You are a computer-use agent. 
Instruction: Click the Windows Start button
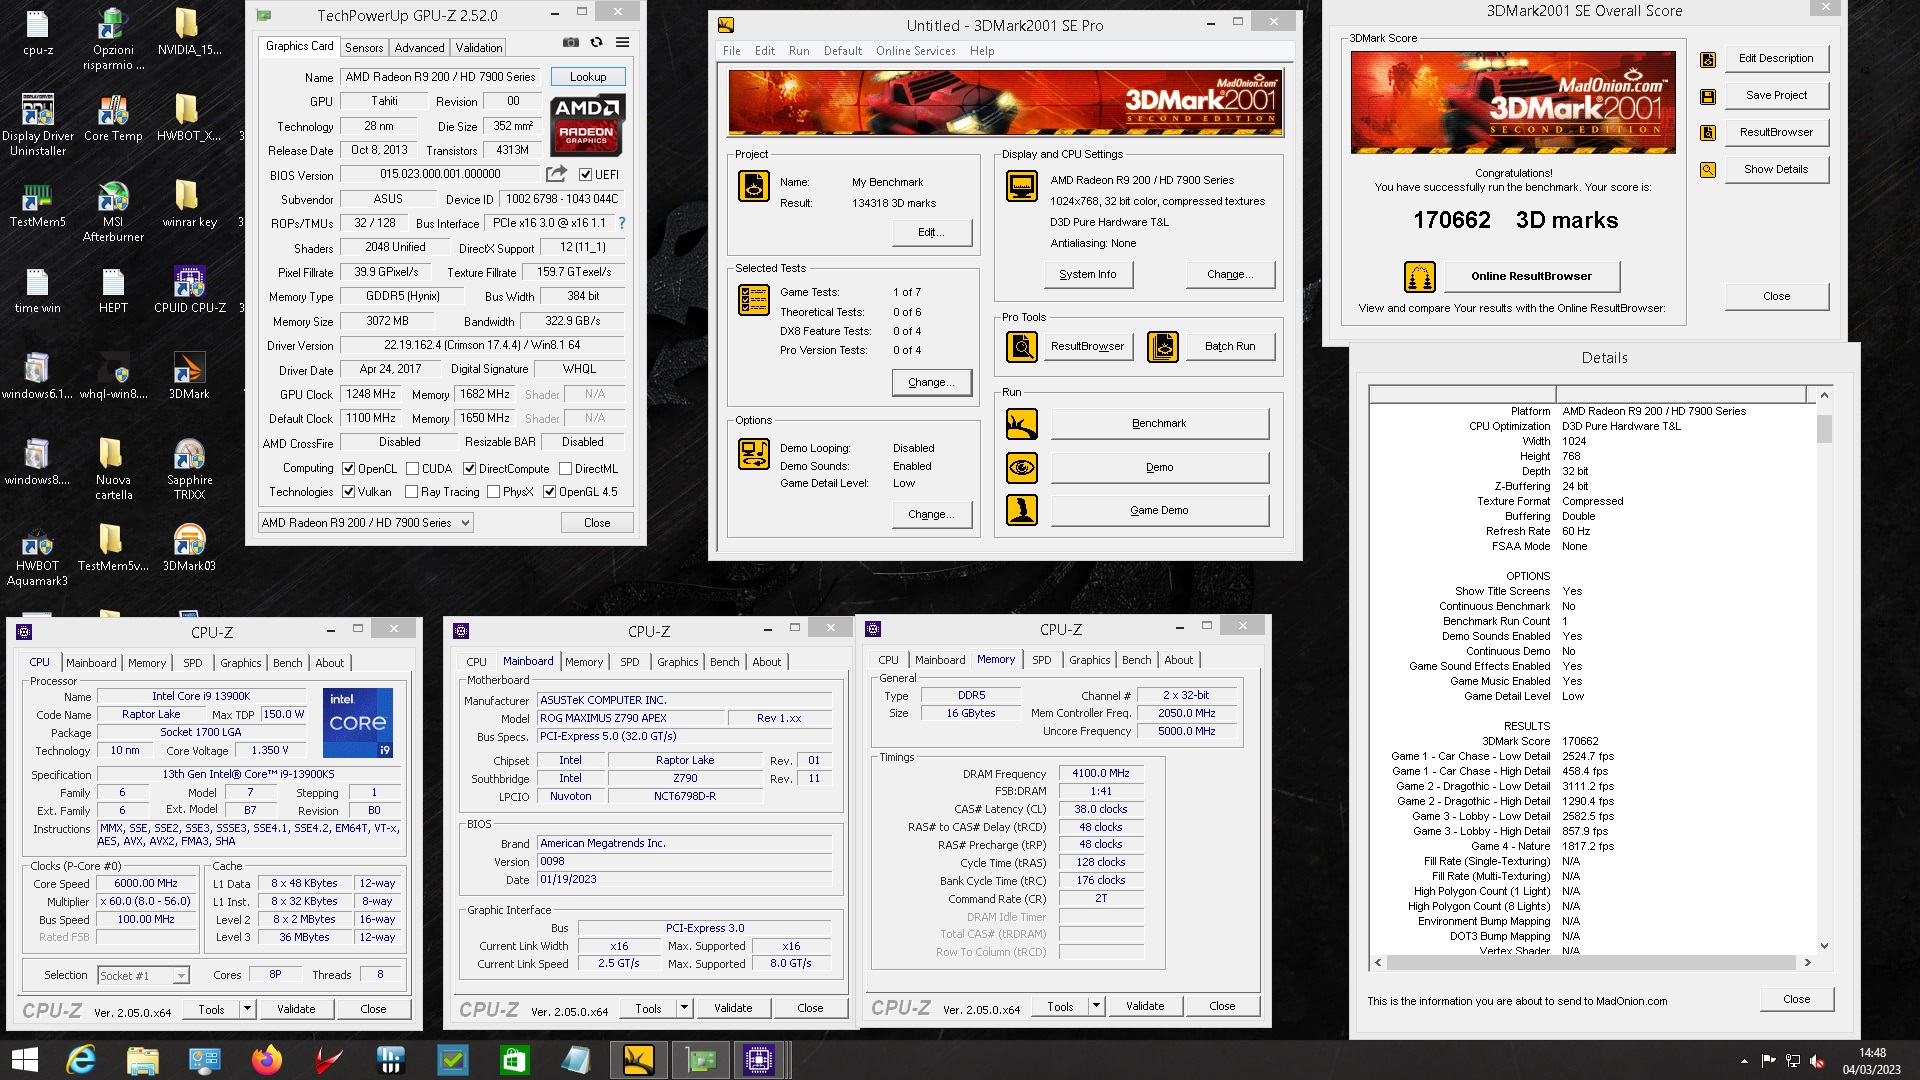pos(24,1059)
